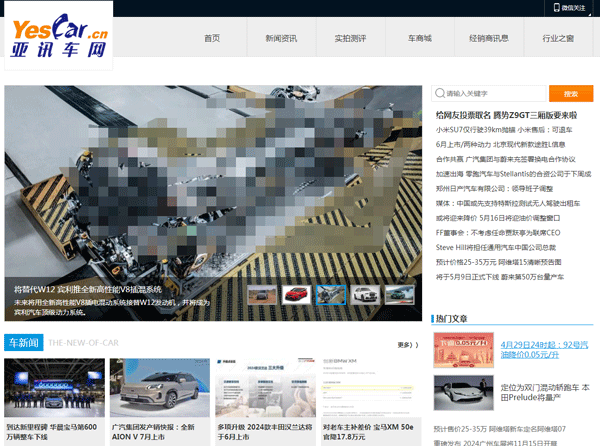This screenshot has height=446, width=600.
Task: Open FF董事会 贾跃亭 CEO article
Action: [x=498, y=233]
